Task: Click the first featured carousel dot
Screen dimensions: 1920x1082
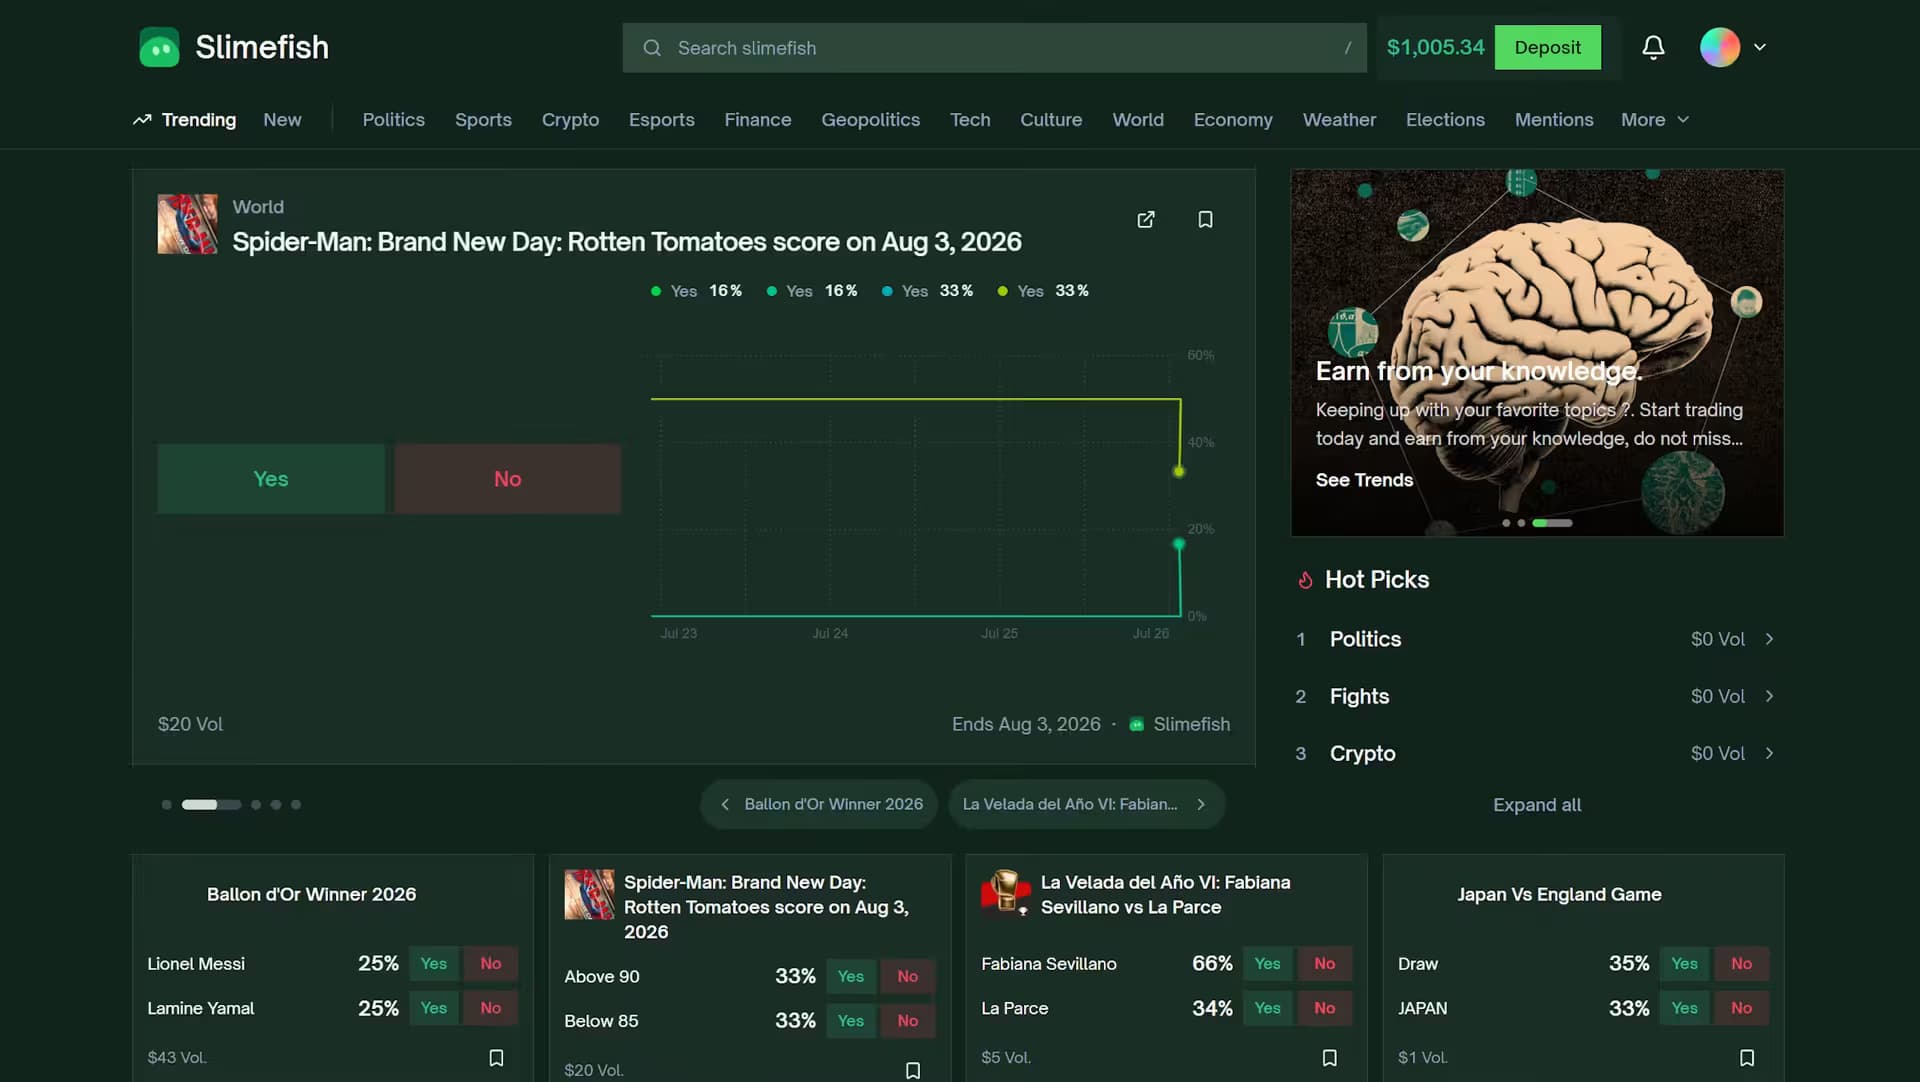Action: coord(167,805)
